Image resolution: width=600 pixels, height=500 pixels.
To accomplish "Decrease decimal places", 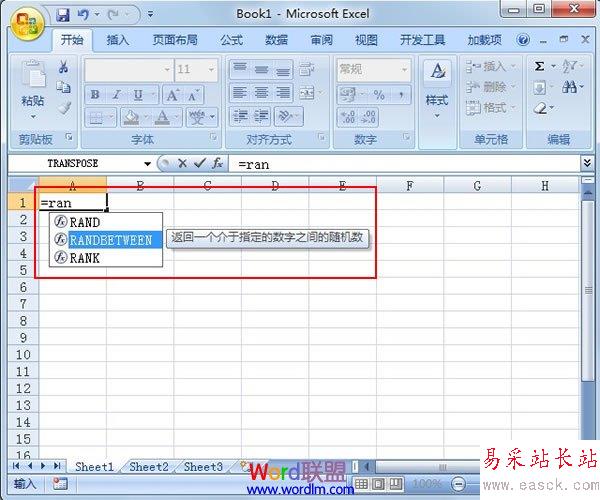I will click(369, 116).
